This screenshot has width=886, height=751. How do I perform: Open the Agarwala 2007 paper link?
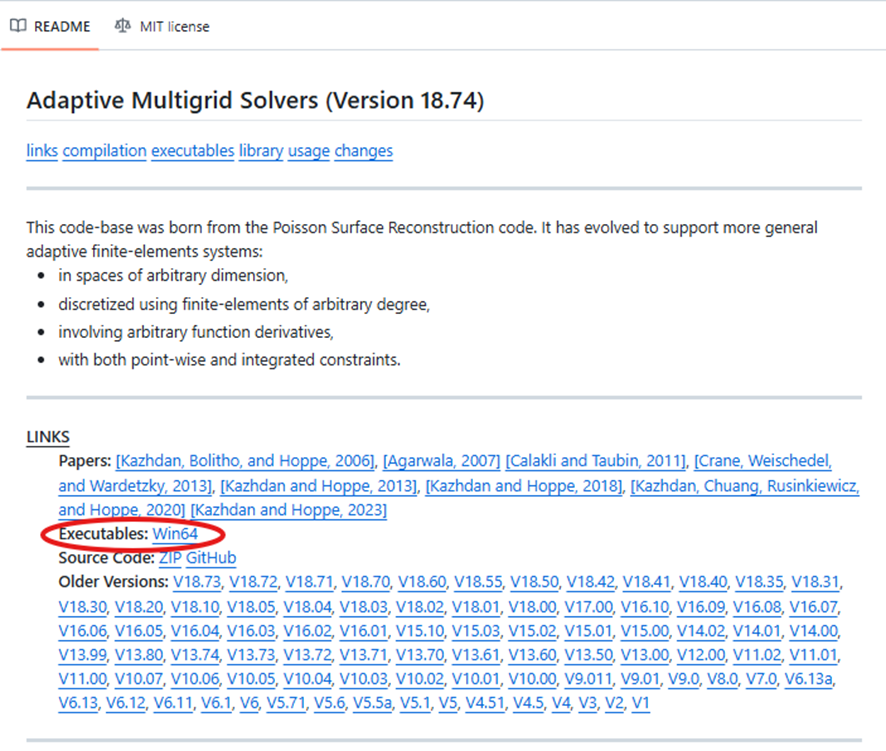[x=442, y=461]
